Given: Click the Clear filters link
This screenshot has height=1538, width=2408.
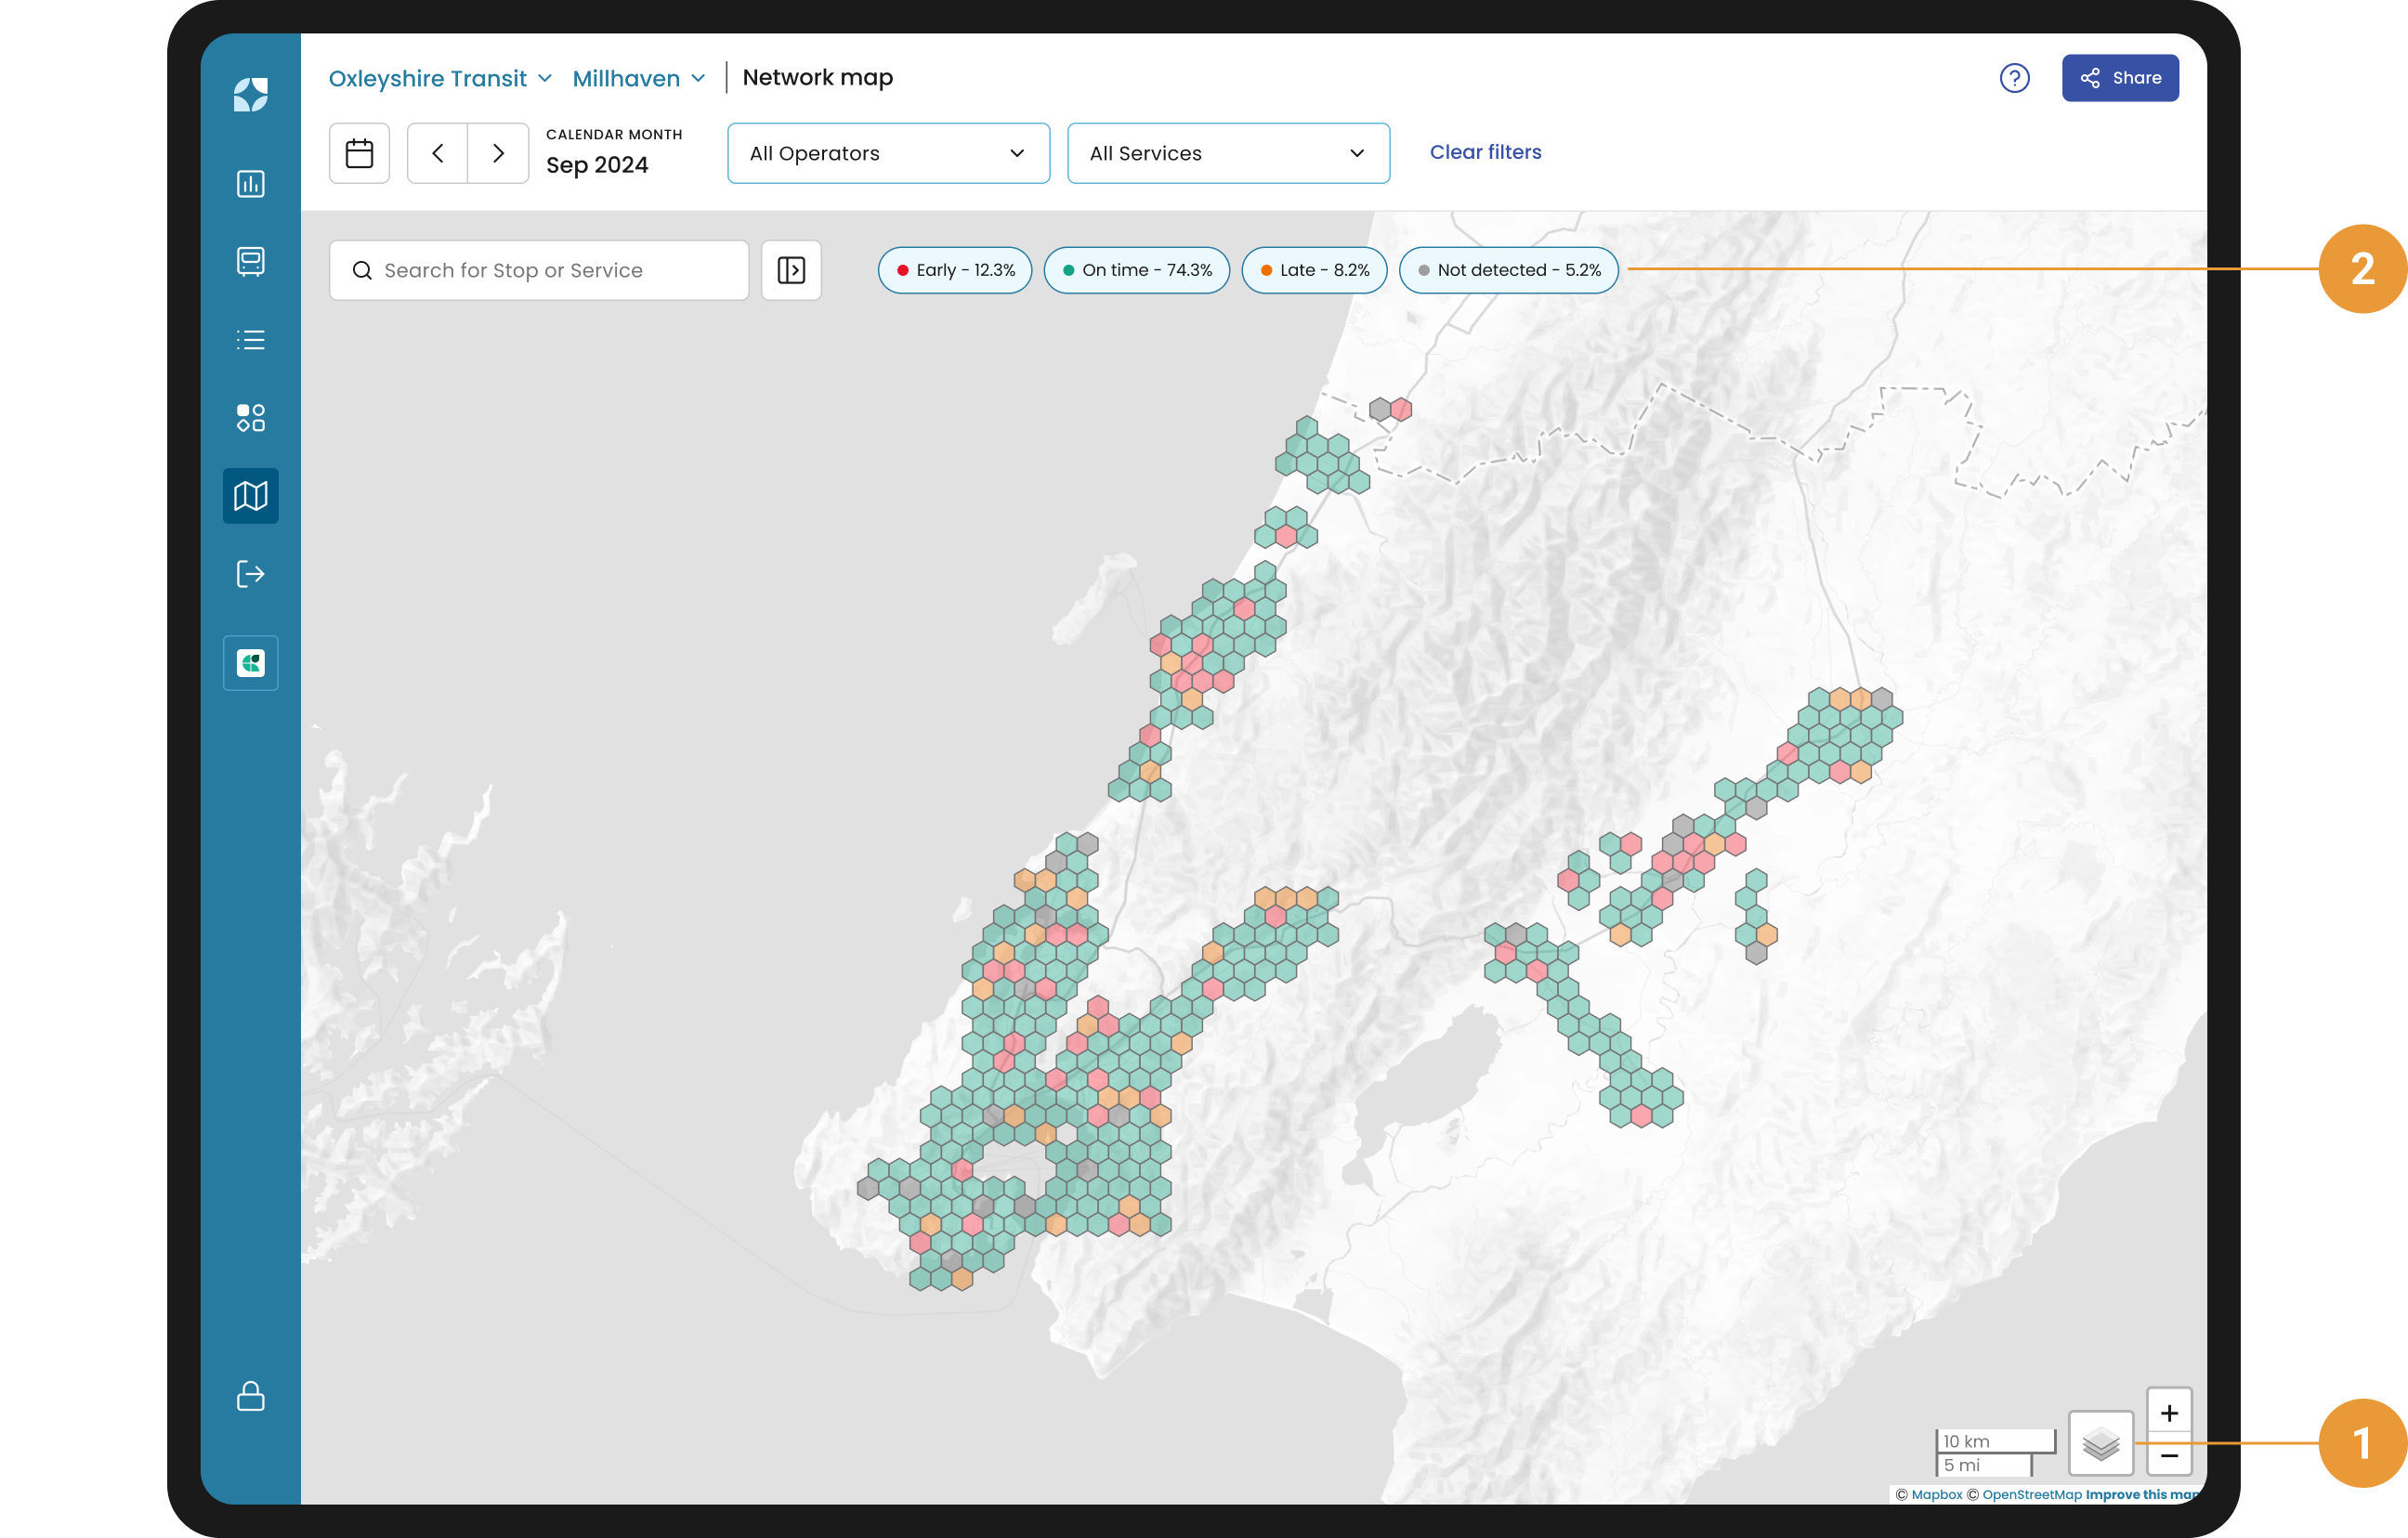Looking at the screenshot, I should [x=1485, y=152].
